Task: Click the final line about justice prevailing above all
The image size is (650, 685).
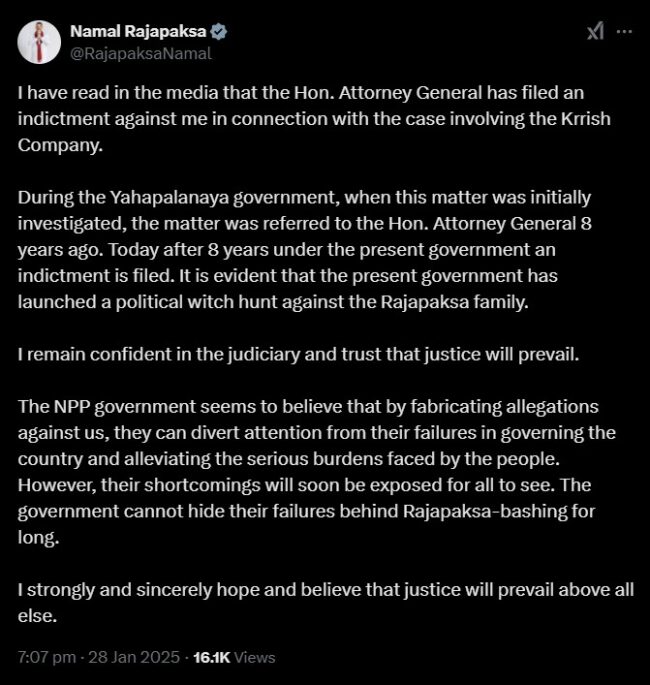Action: click(325, 602)
